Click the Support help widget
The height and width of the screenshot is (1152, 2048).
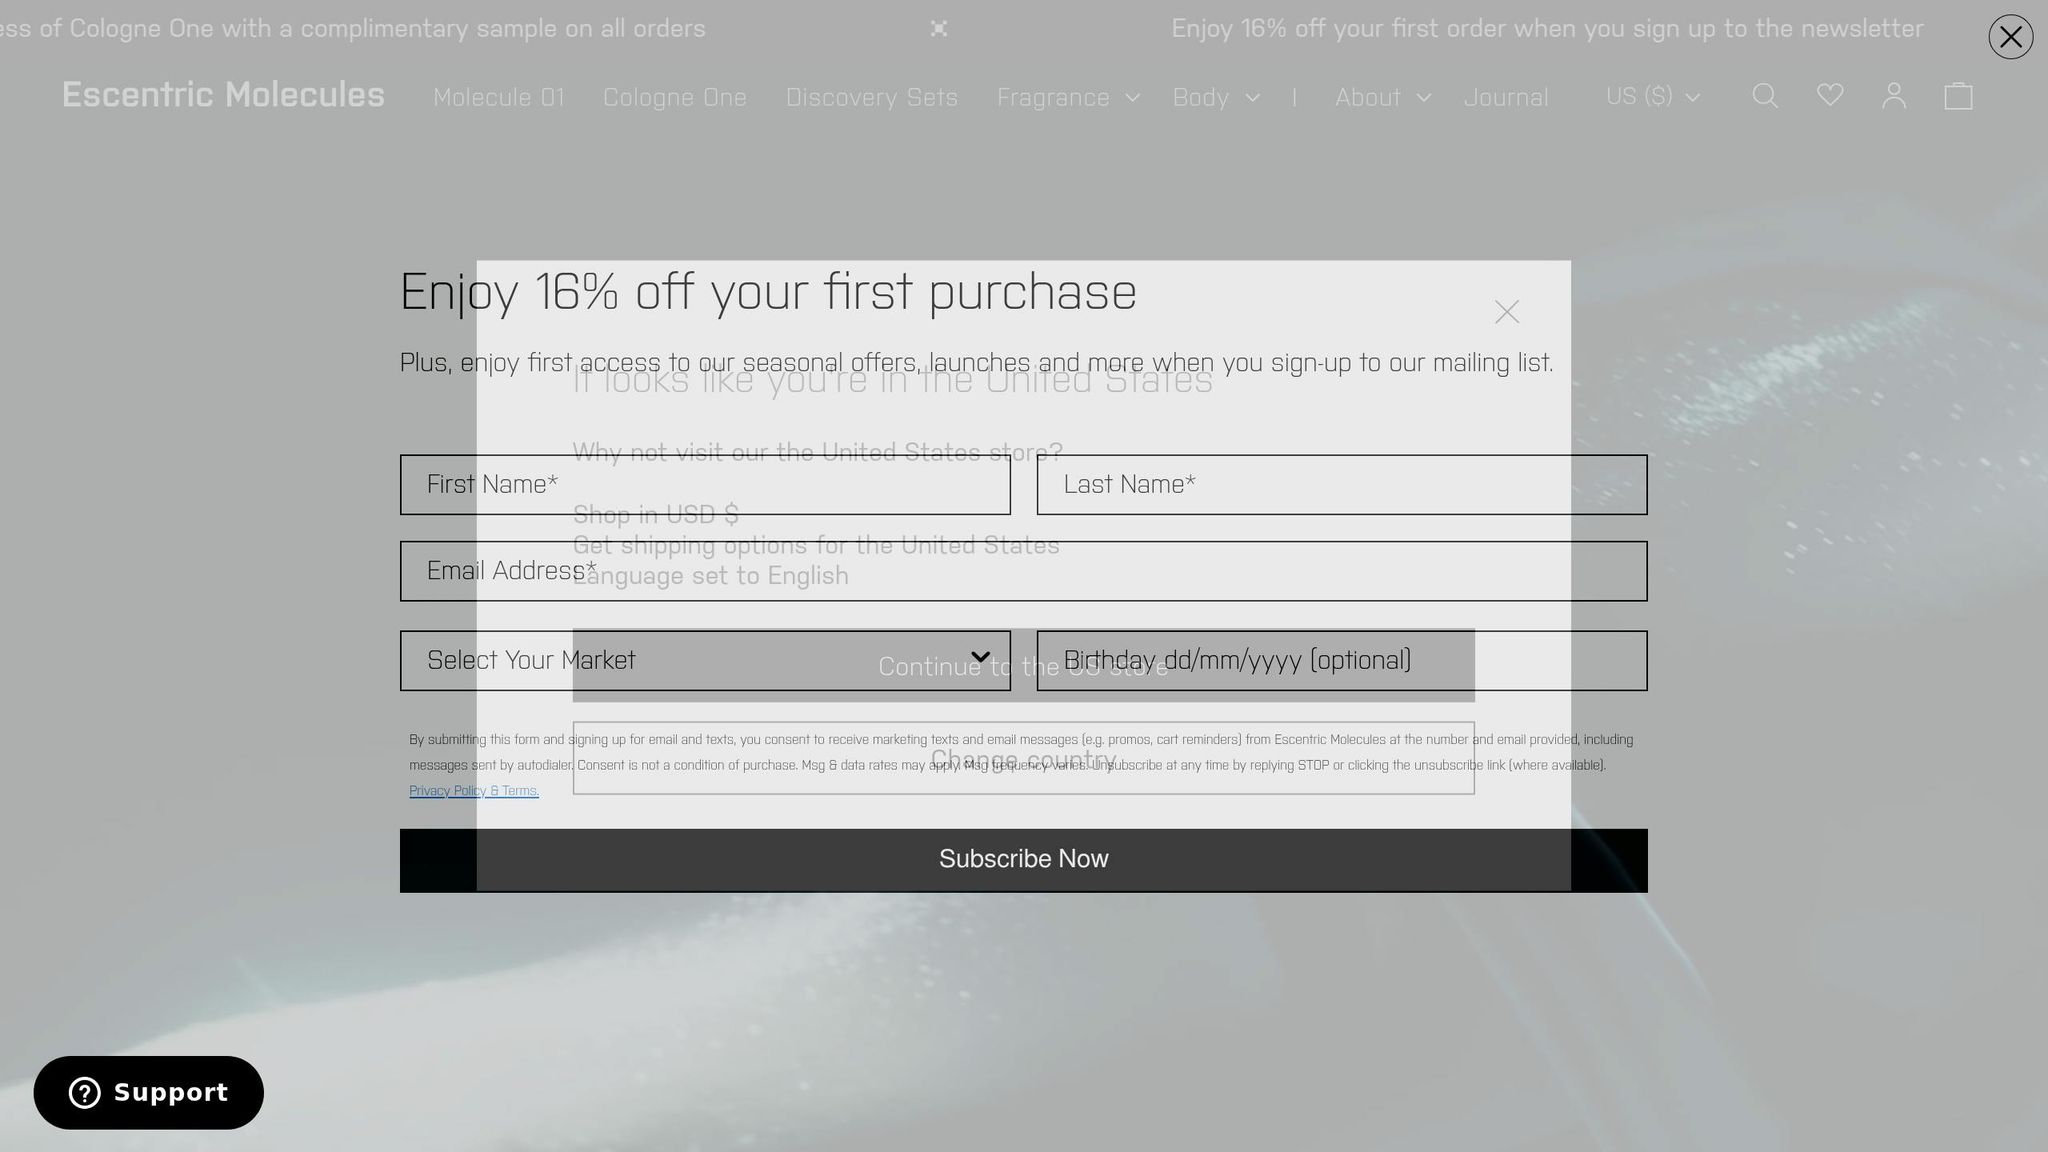click(148, 1092)
